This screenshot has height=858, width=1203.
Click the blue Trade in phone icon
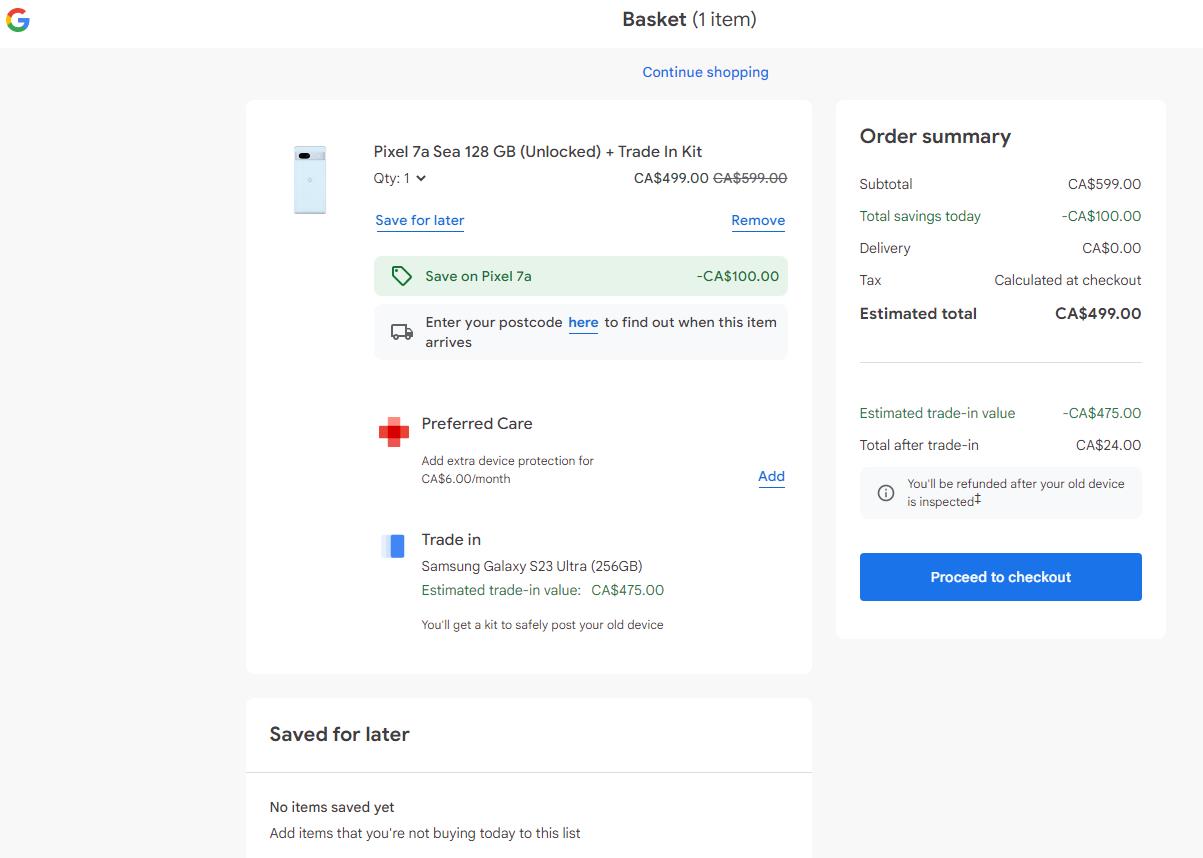click(x=394, y=546)
